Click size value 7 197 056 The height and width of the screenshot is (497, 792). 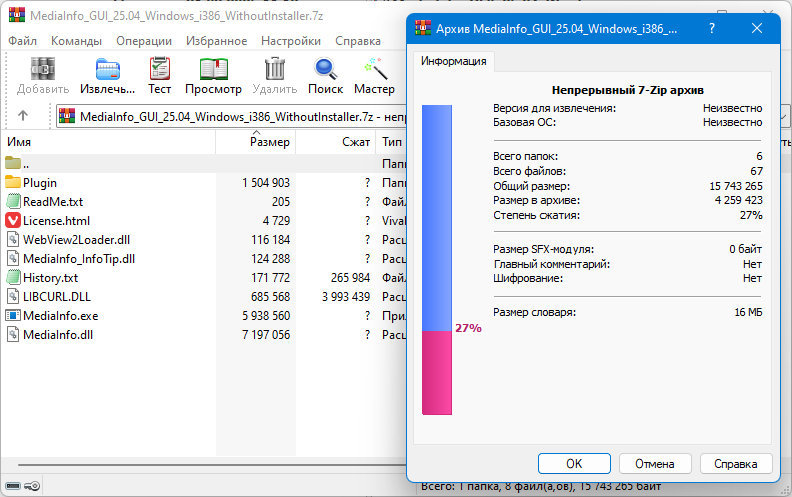[266, 335]
